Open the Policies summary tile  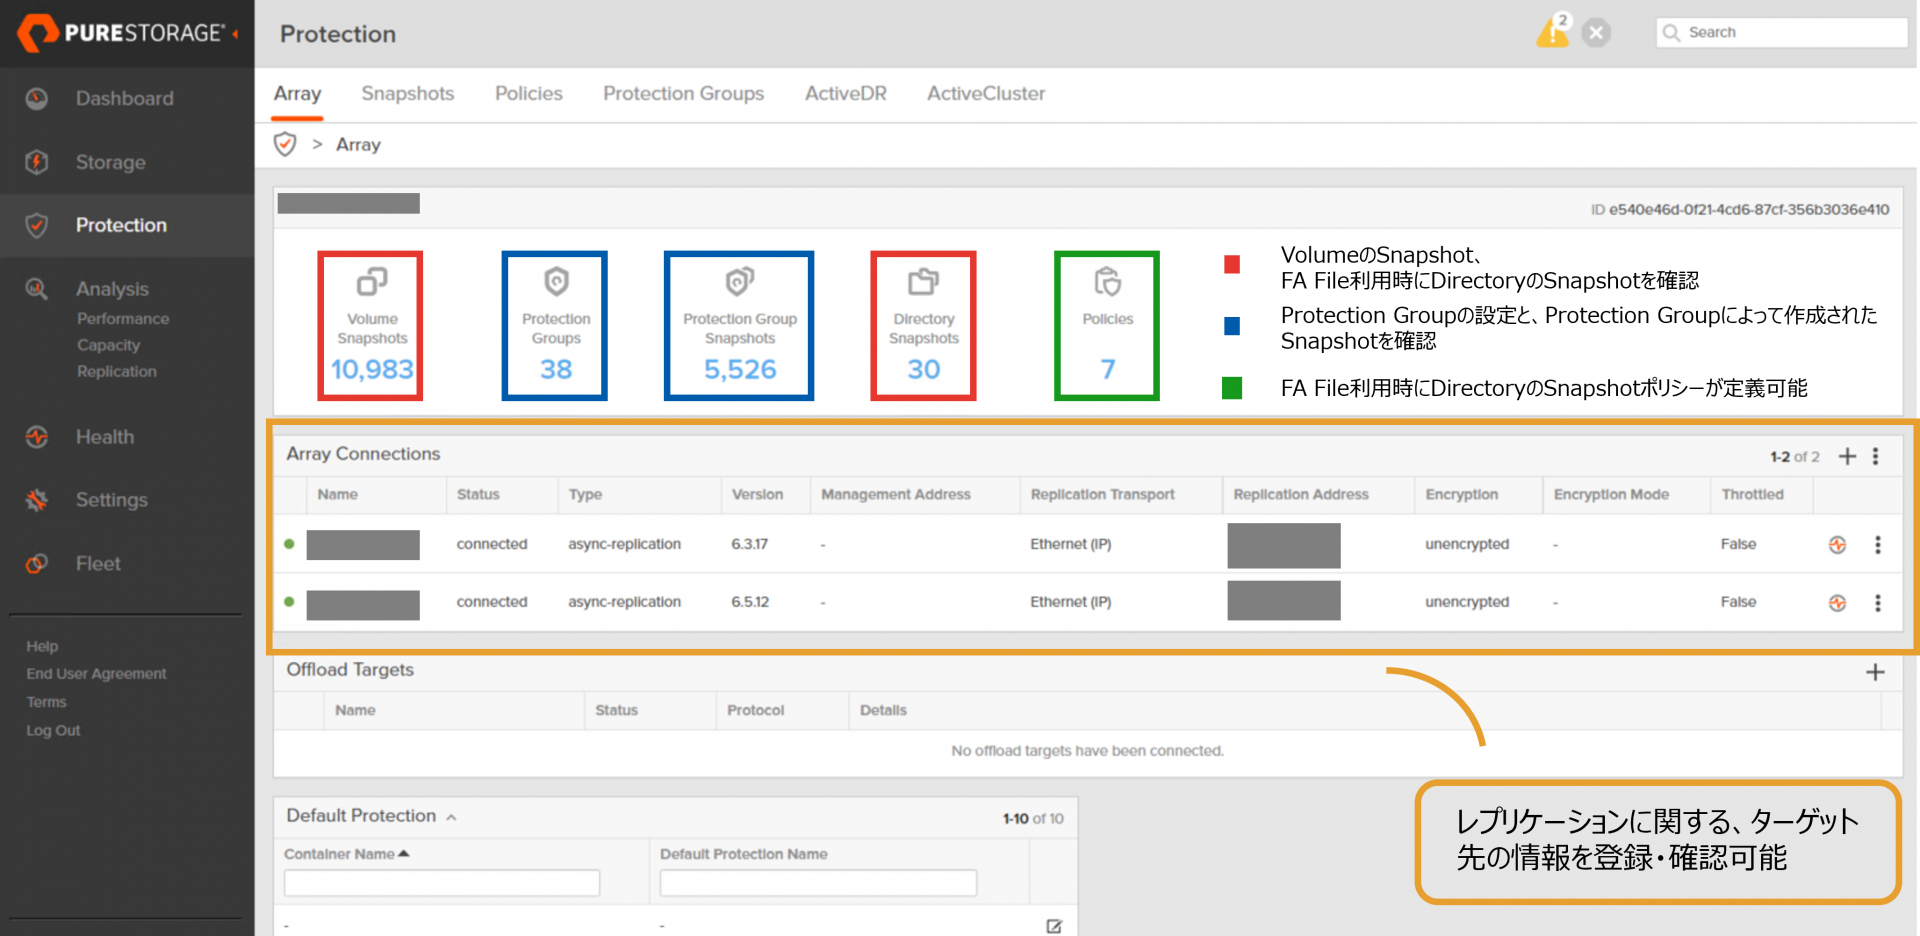pyautogui.click(x=1107, y=326)
